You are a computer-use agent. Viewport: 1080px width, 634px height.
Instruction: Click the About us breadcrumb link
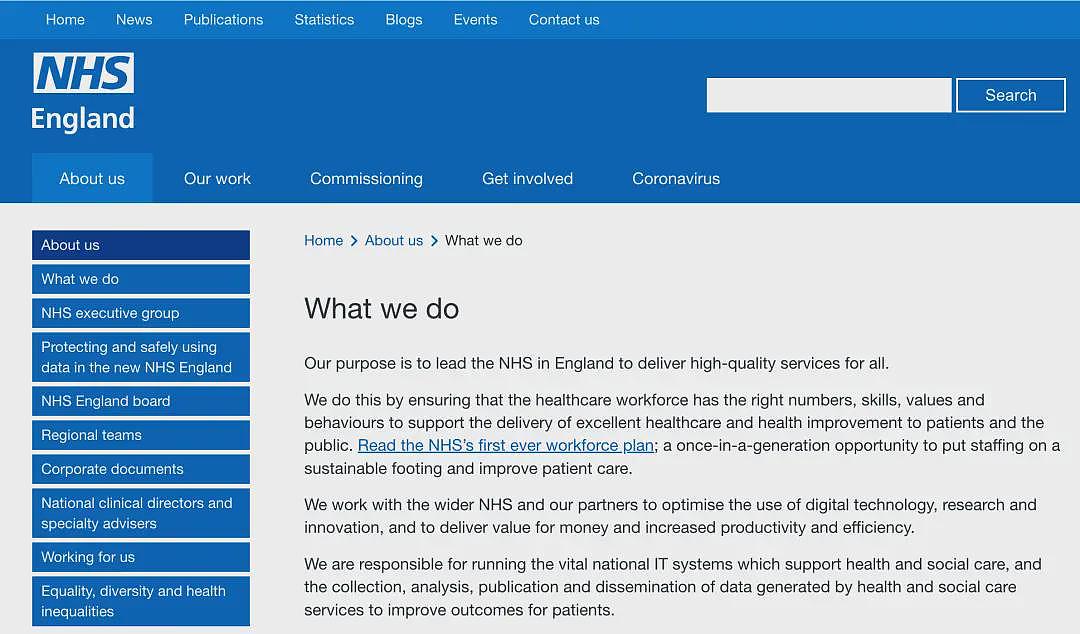393,241
